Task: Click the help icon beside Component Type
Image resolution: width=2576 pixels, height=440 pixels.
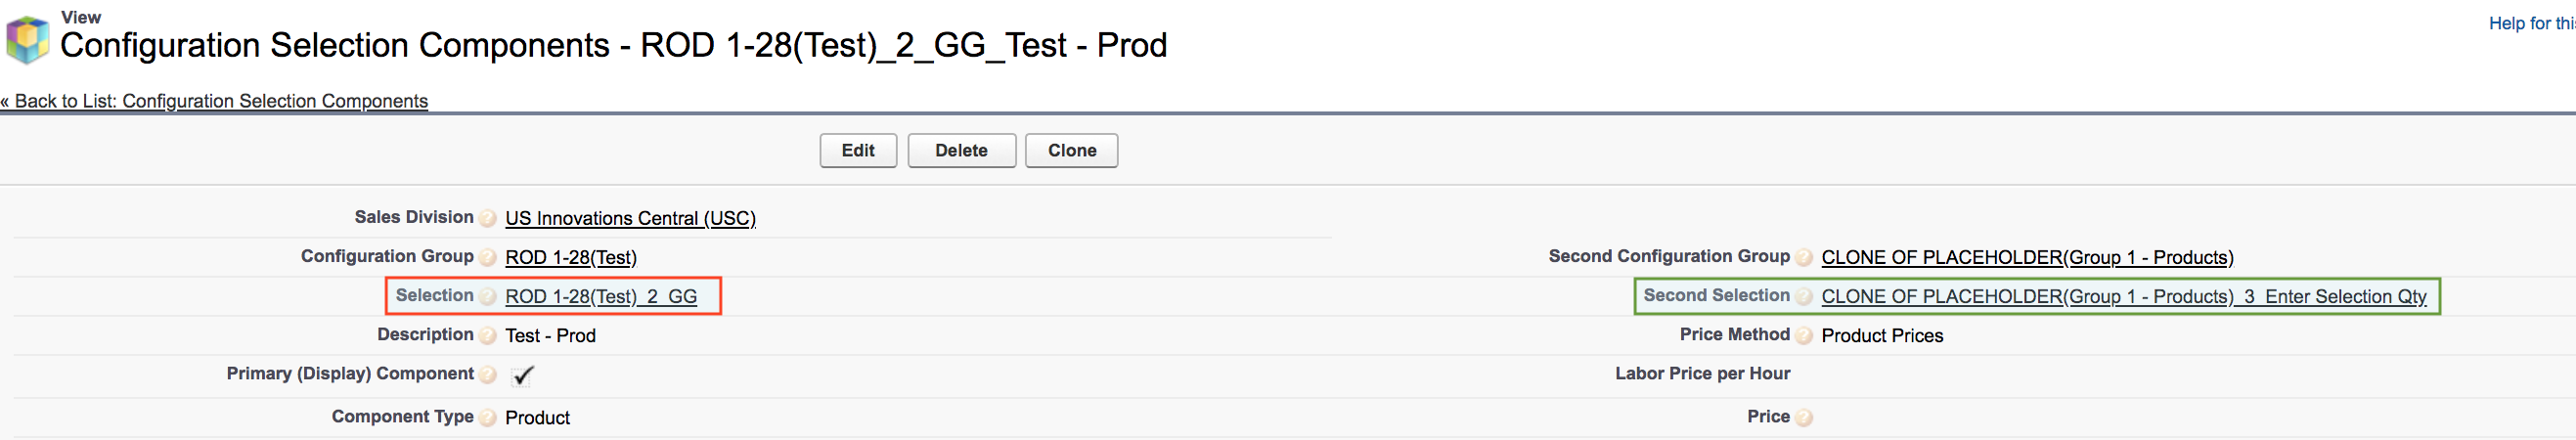Action: [x=487, y=417]
